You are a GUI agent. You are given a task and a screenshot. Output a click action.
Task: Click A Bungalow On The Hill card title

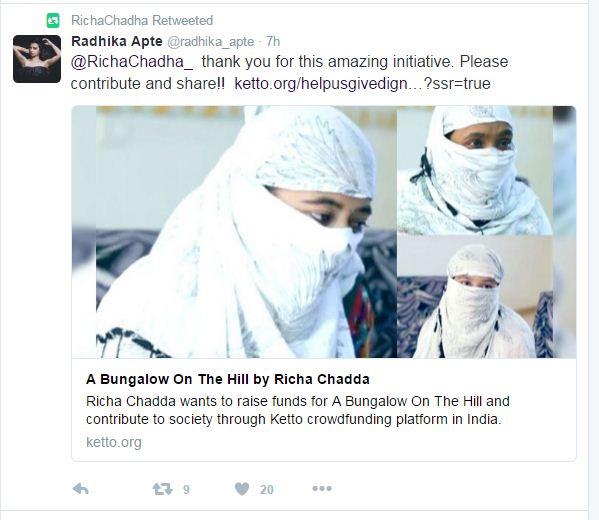[228, 379]
